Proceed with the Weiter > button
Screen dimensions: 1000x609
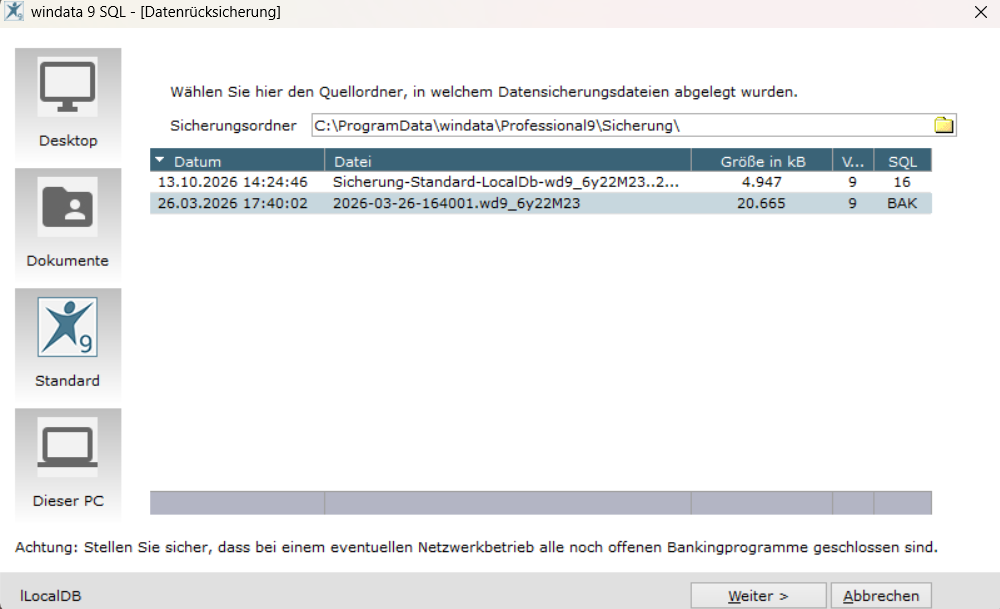click(758, 596)
